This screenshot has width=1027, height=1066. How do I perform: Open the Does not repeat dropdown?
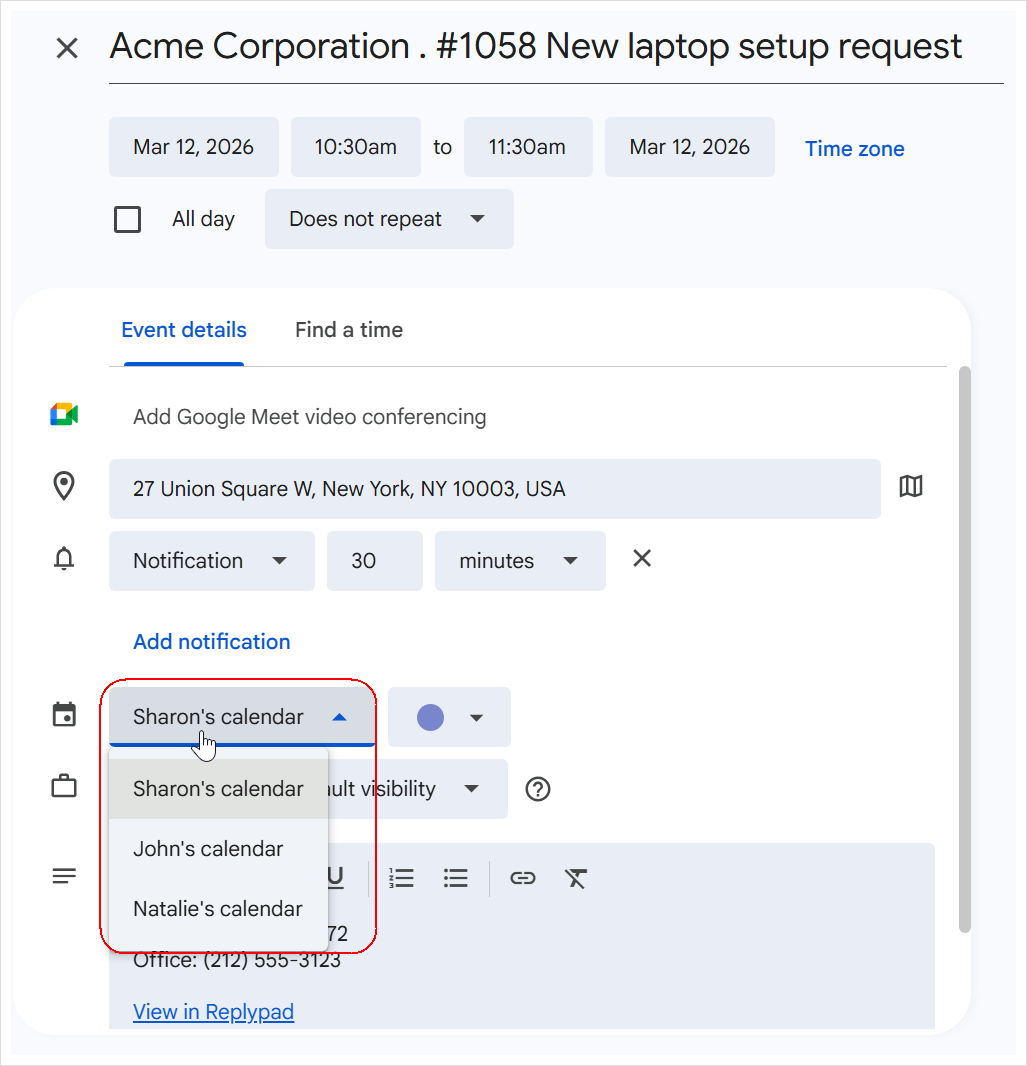[x=388, y=219]
